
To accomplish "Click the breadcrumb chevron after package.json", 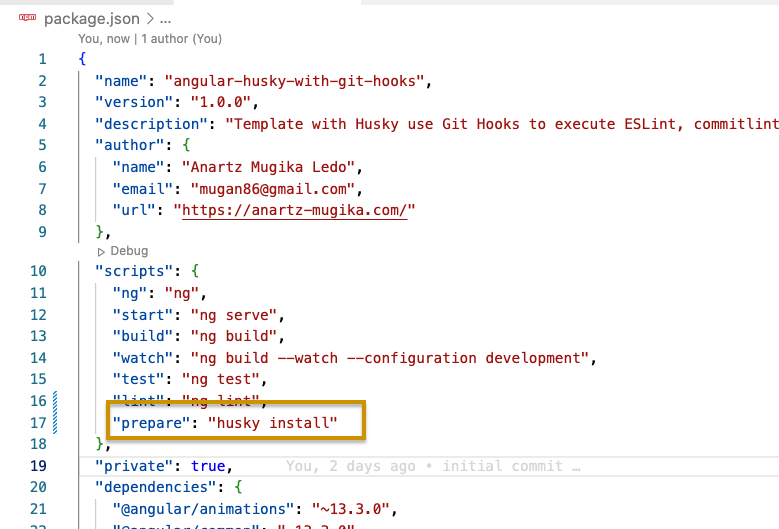I will pyautogui.click(x=150, y=19).
